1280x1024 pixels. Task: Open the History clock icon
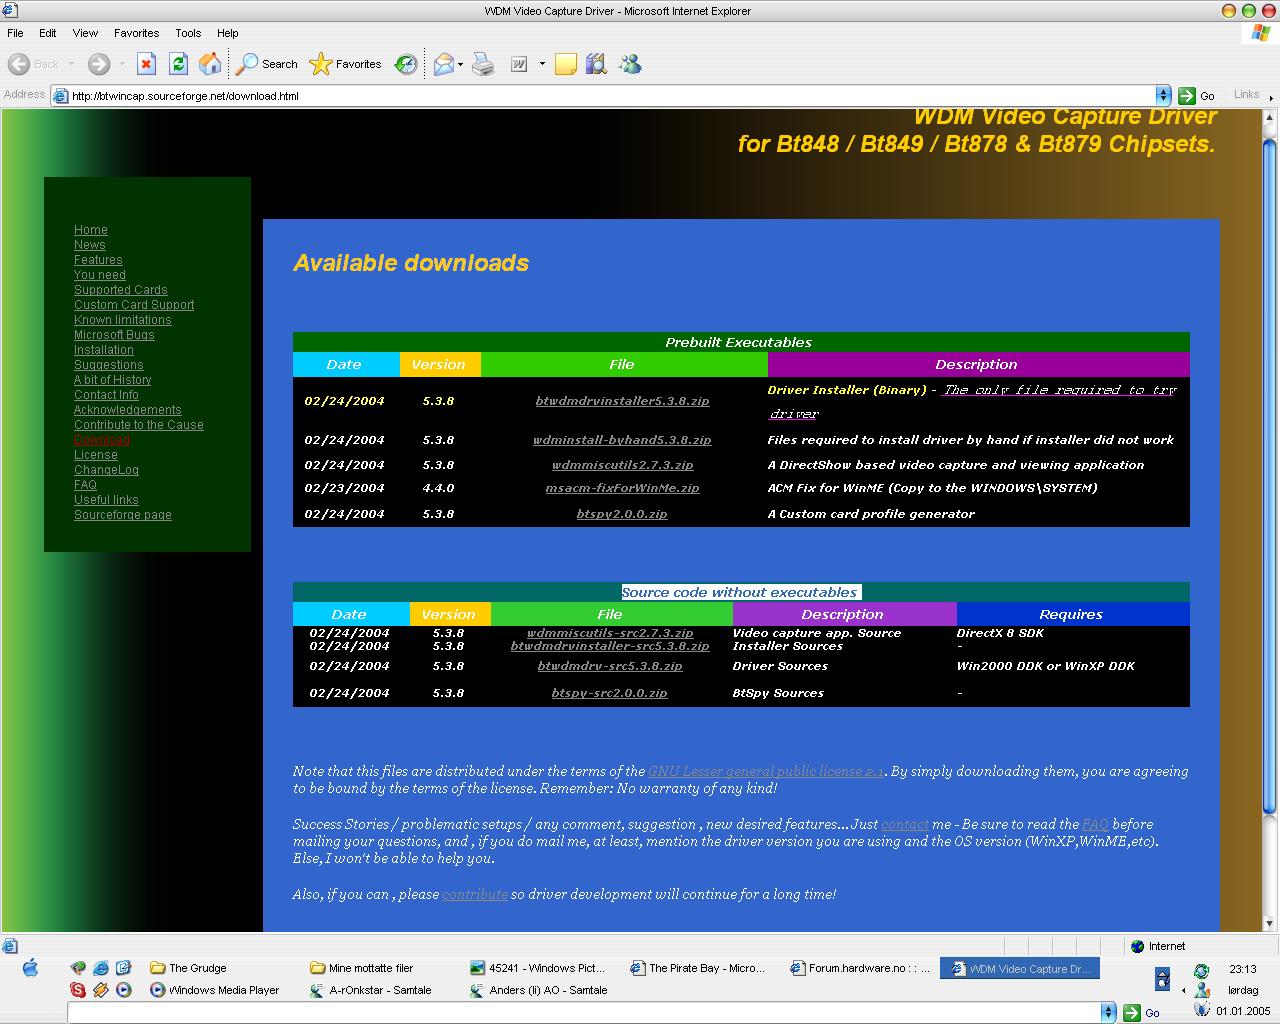point(406,64)
